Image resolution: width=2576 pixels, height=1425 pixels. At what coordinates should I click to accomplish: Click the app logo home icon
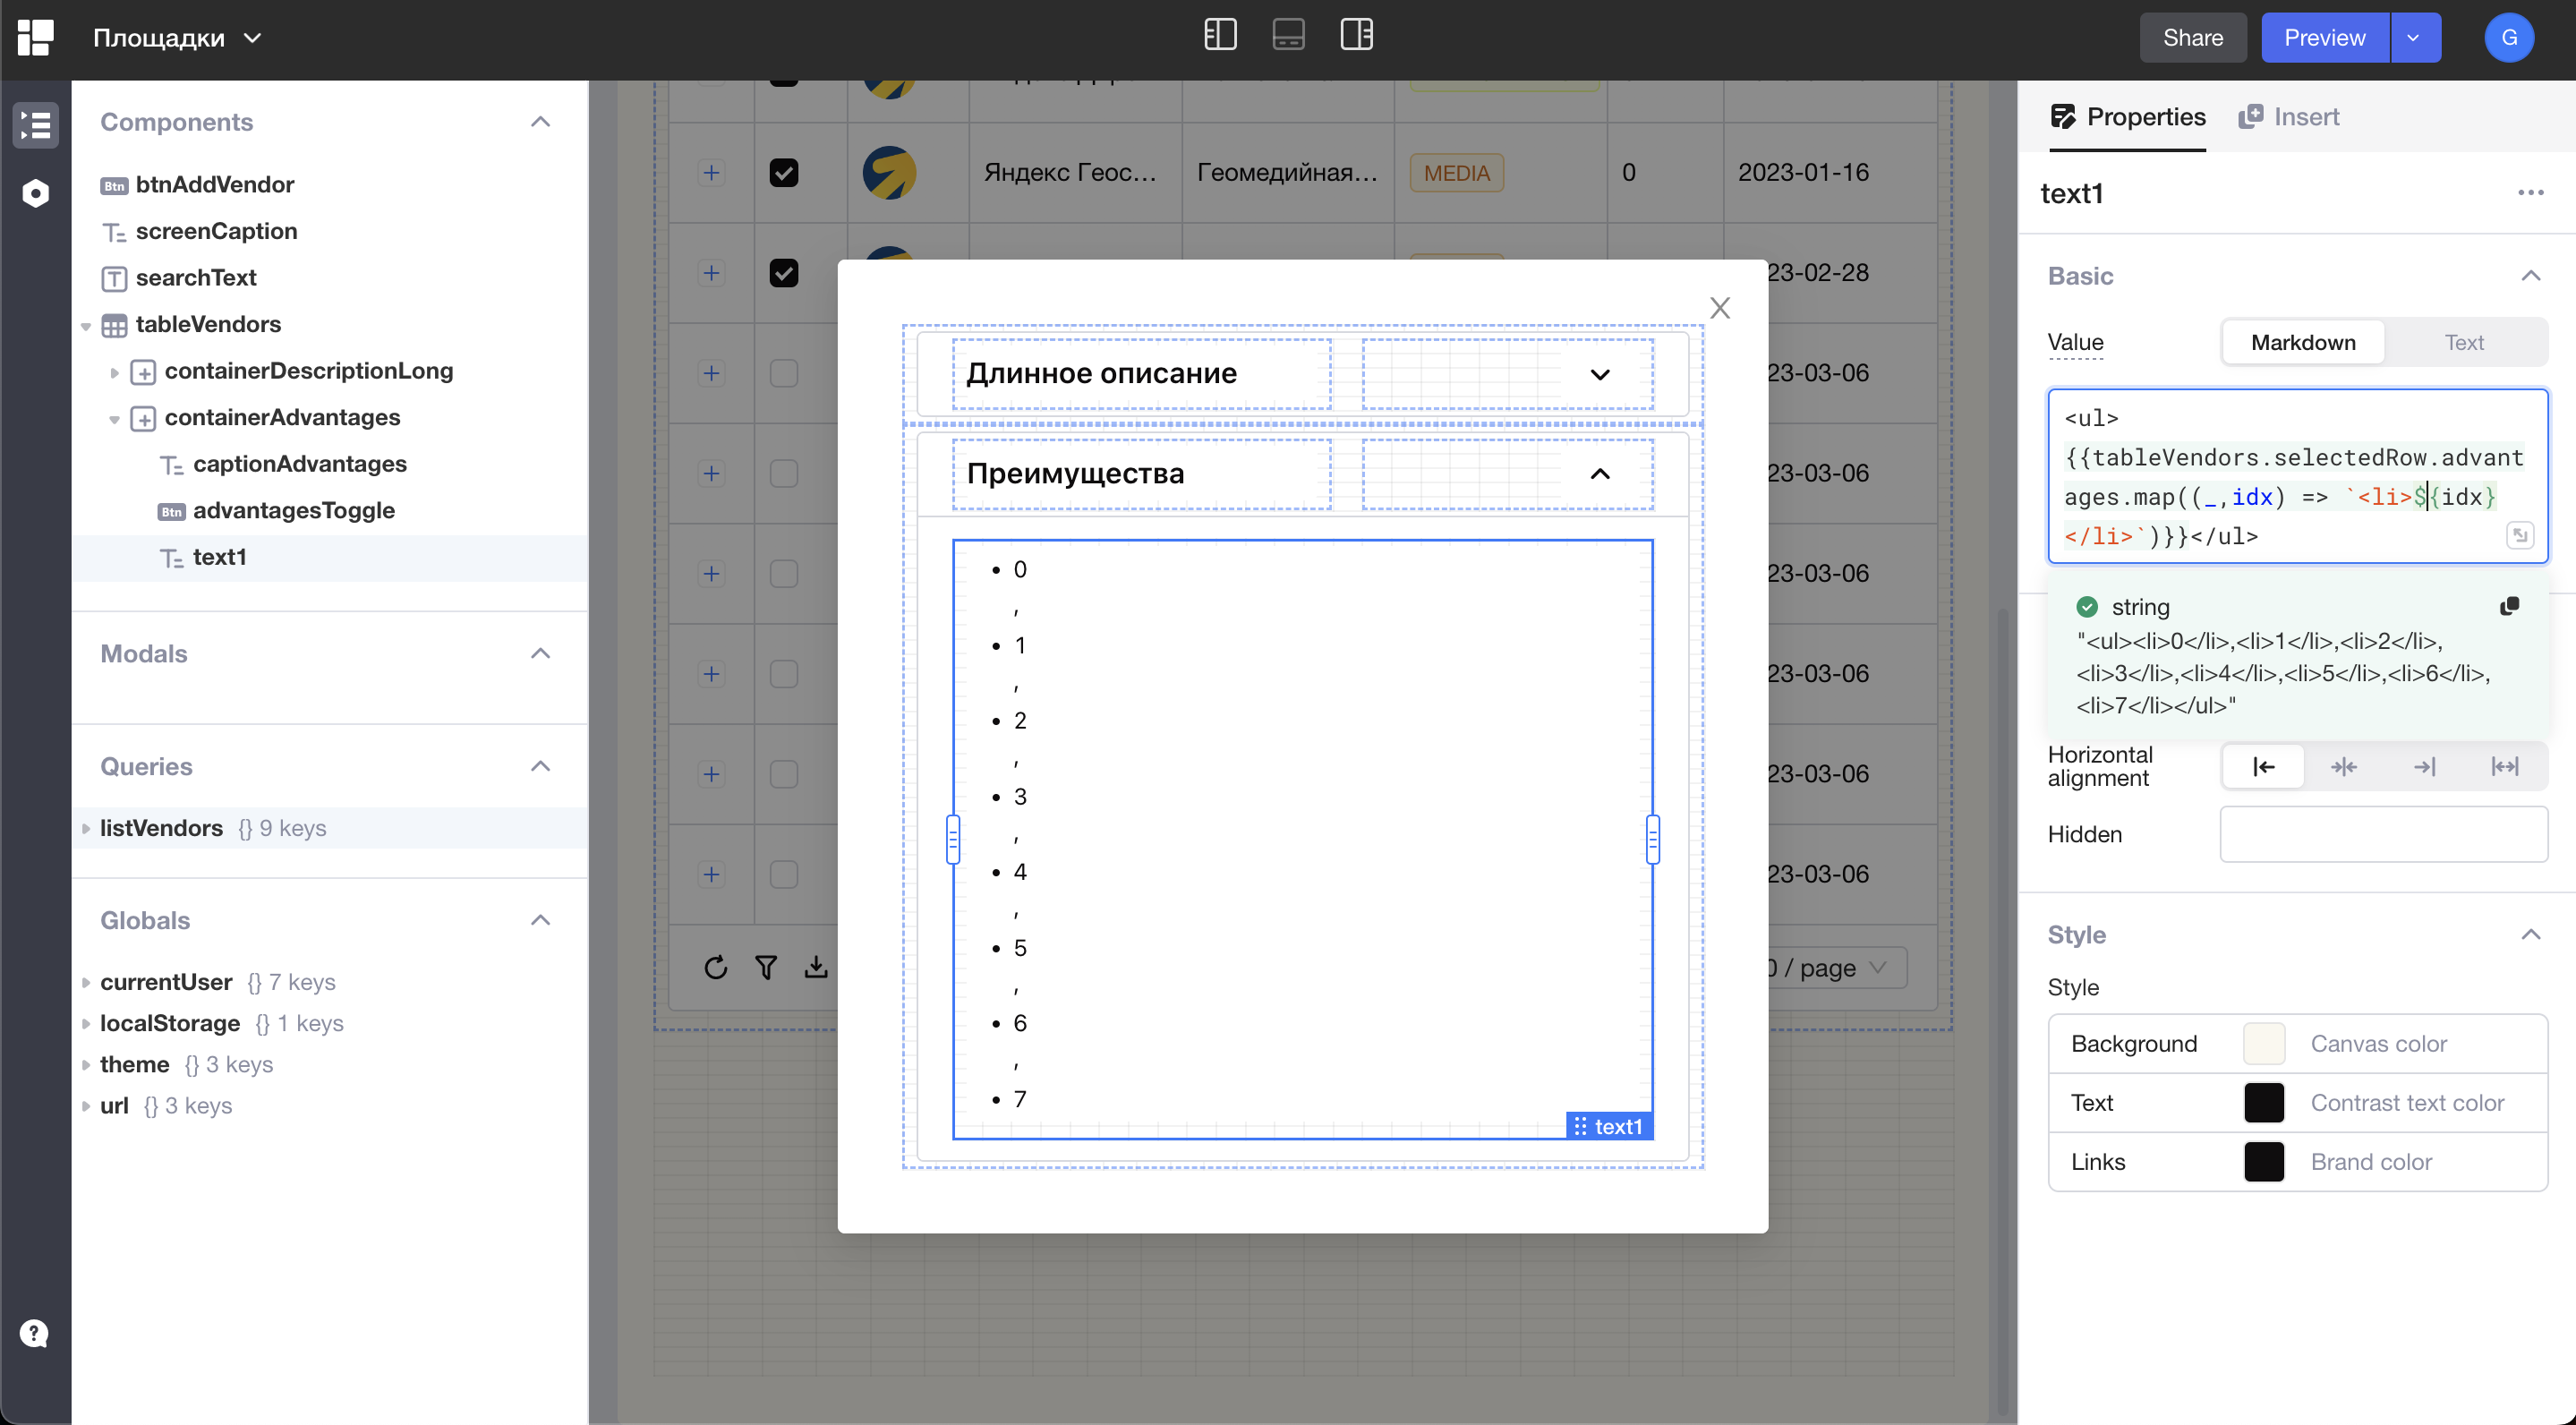pos(35,38)
